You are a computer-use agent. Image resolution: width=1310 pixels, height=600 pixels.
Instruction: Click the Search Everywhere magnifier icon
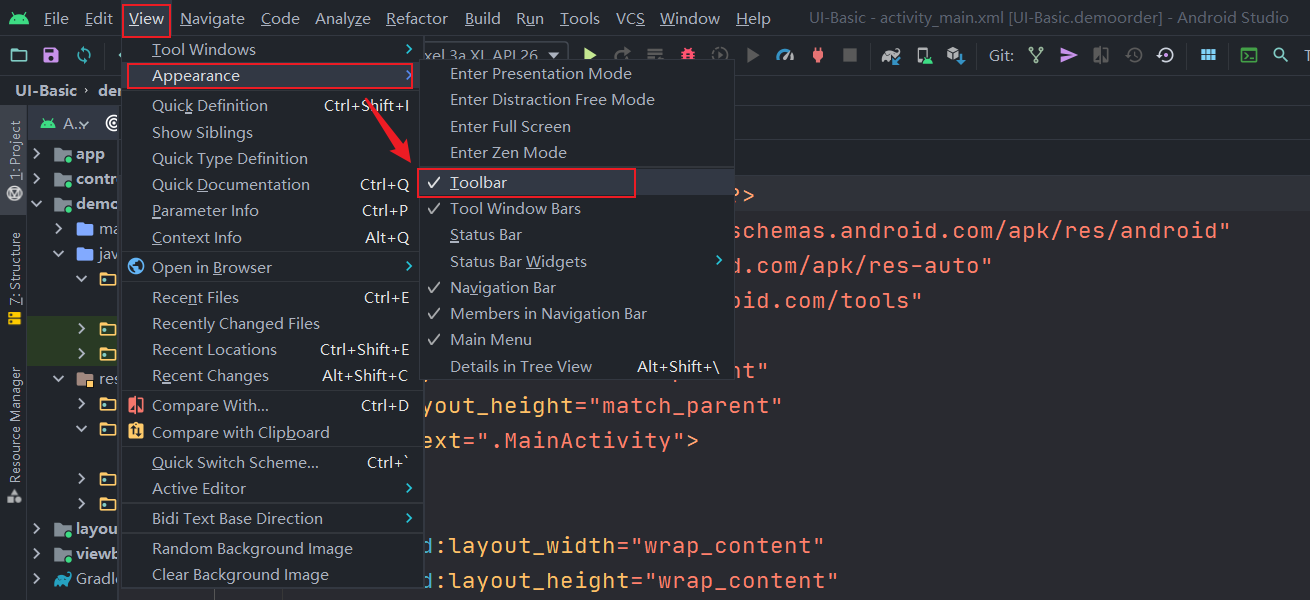tap(1281, 55)
